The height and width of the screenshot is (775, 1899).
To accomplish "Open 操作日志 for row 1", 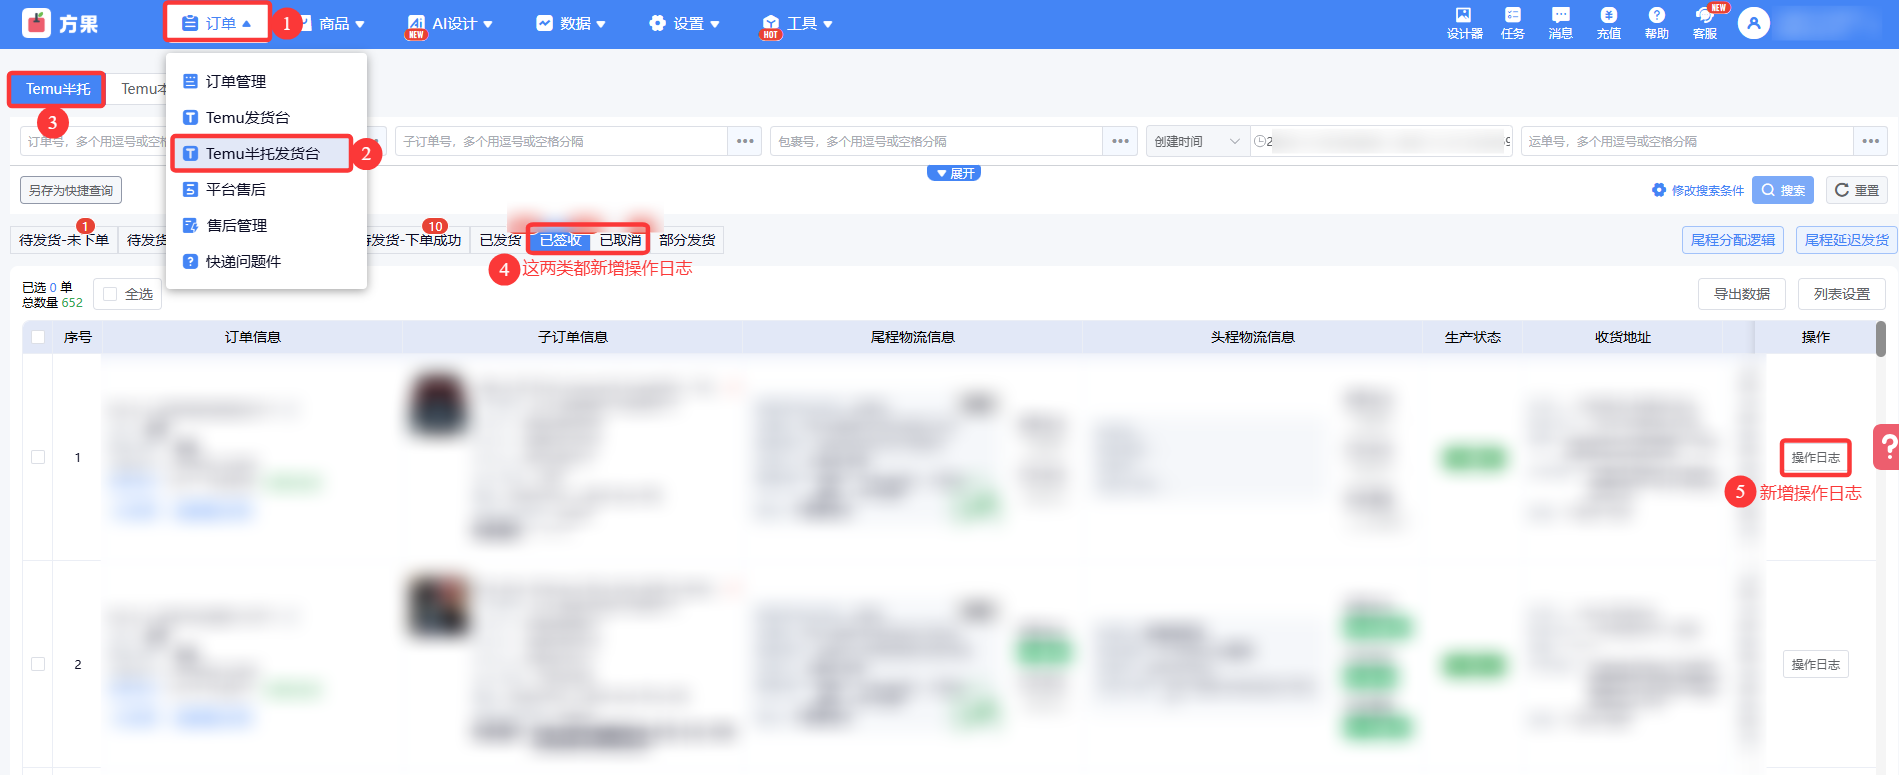I will (1815, 457).
